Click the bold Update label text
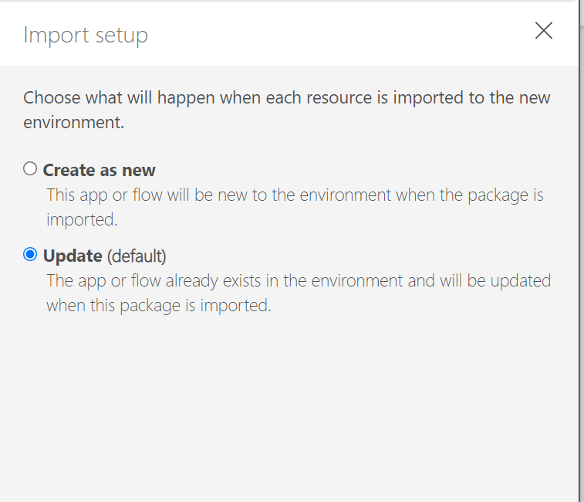Screen dimensions: 584x502 tap(73, 256)
